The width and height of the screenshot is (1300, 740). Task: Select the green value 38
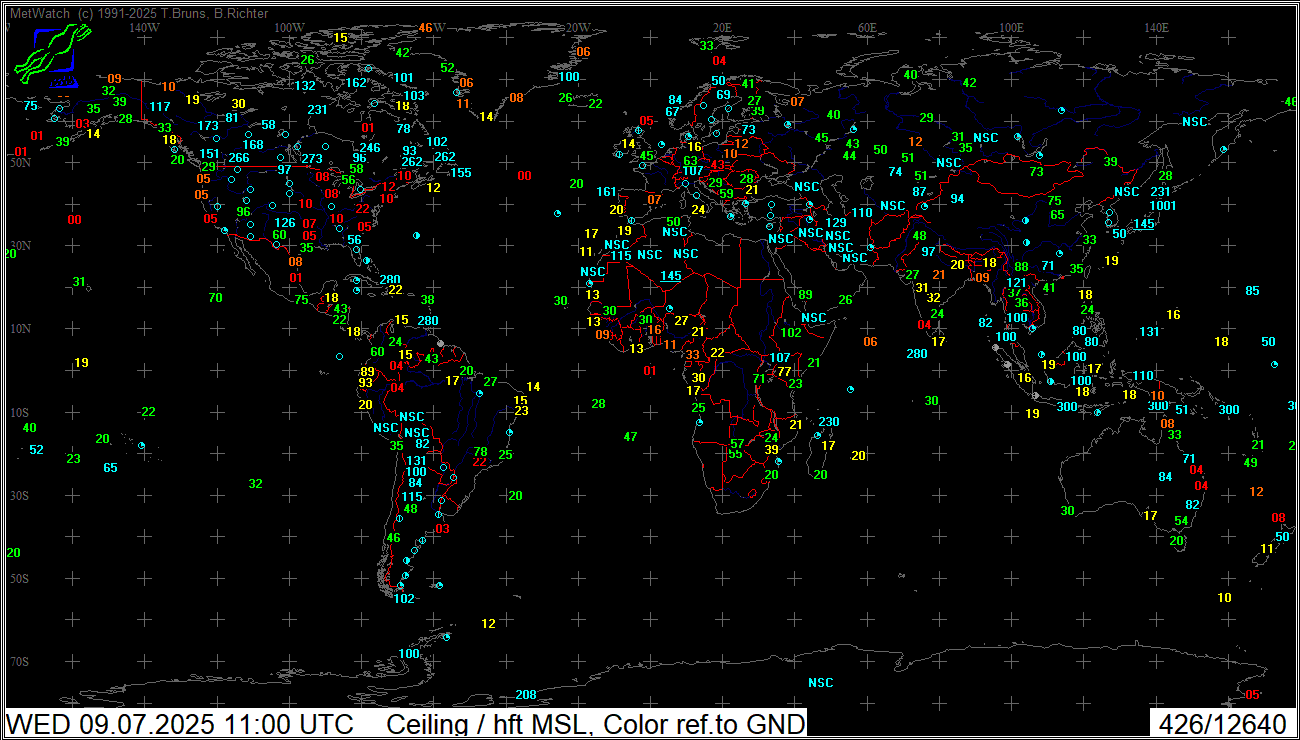point(428,300)
